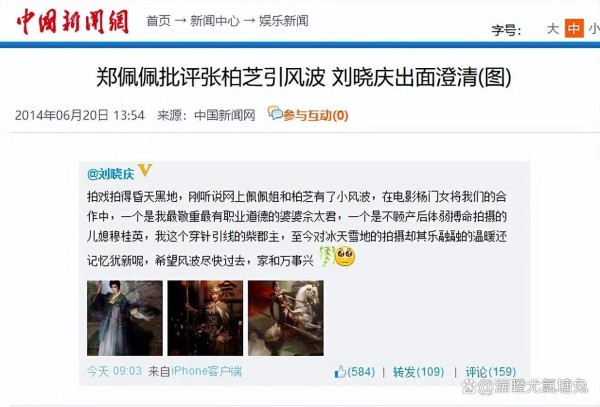
Task: Click the green willow emoji icon
Action: pos(327,256)
